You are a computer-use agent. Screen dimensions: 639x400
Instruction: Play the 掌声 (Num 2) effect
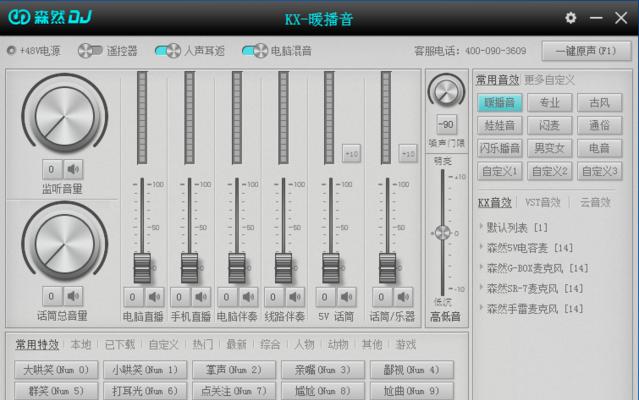click(234, 370)
